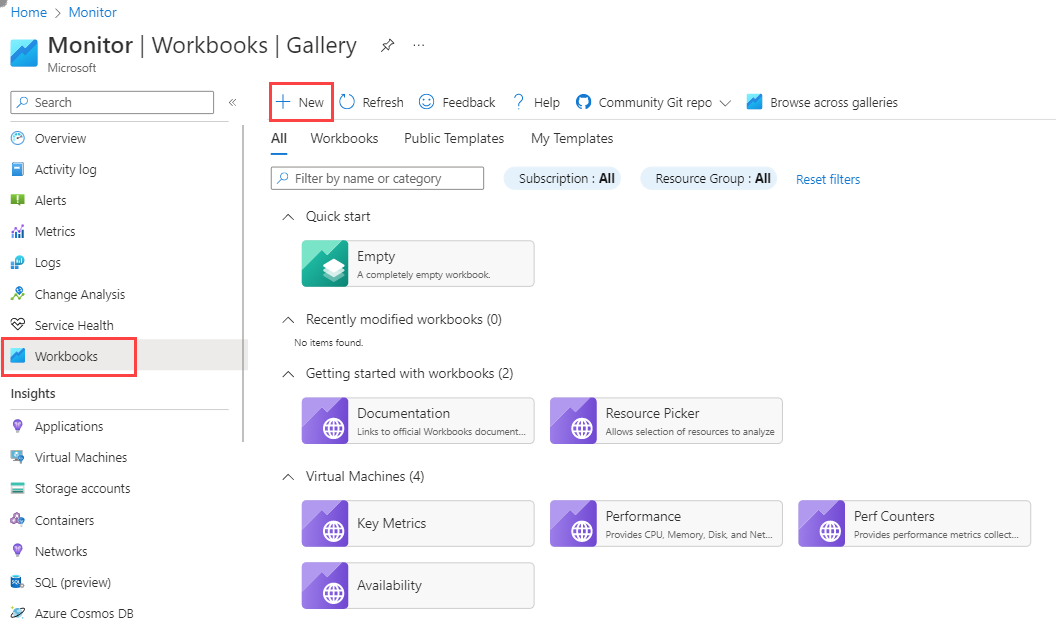Collapse the Virtual Machines section

288,477
